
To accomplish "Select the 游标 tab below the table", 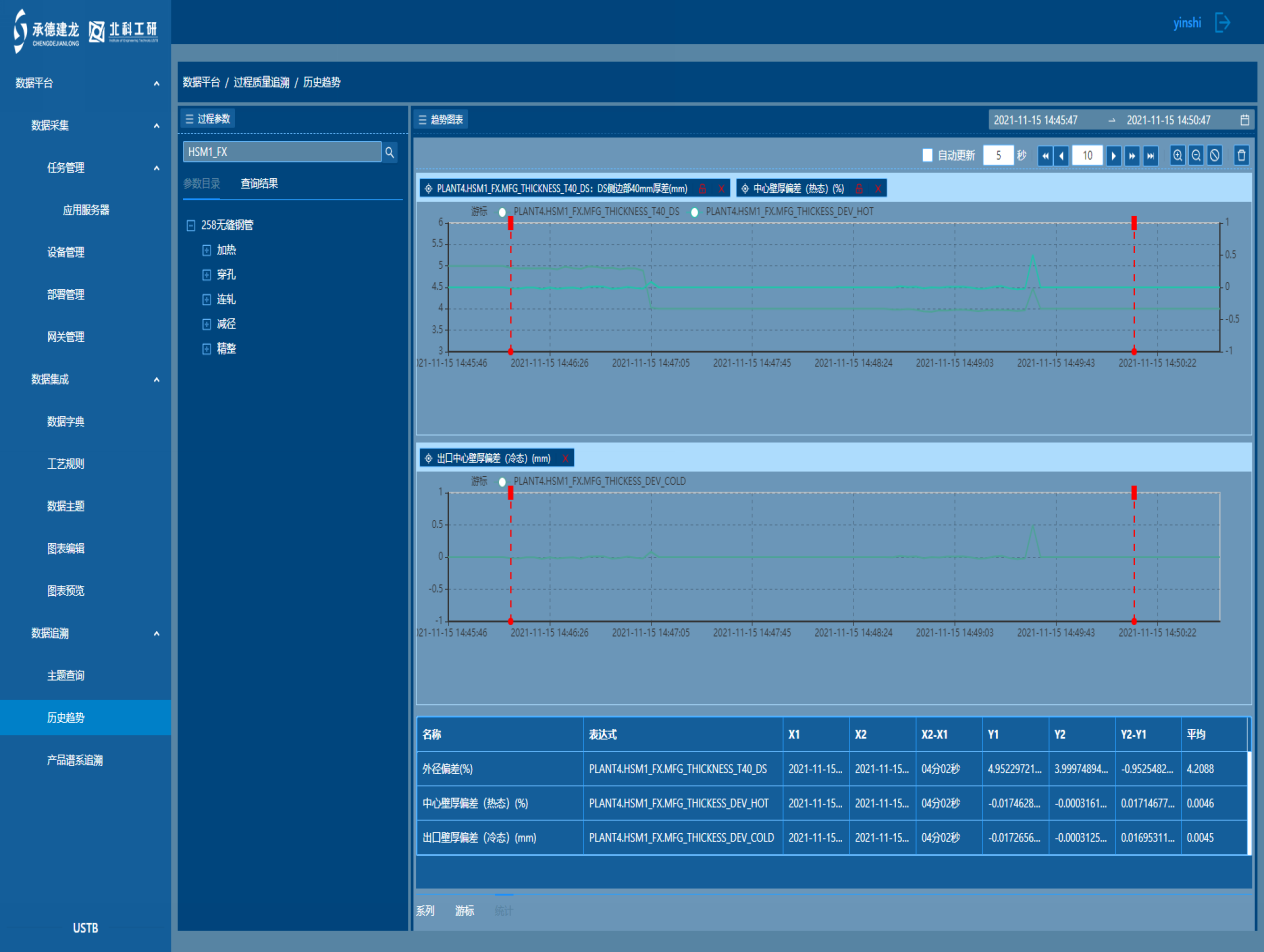I will 464,911.
